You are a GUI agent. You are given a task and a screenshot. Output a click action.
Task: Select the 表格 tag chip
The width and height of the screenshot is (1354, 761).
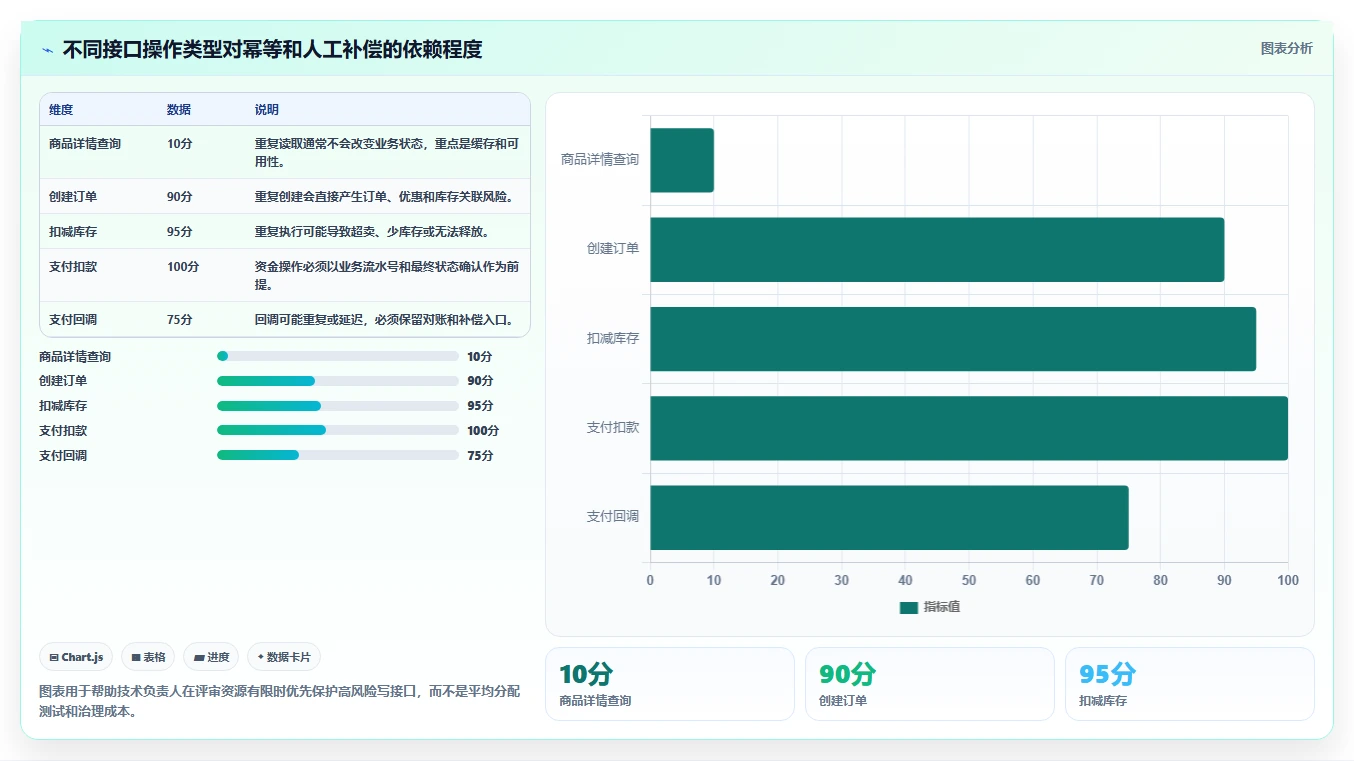point(148,657)
